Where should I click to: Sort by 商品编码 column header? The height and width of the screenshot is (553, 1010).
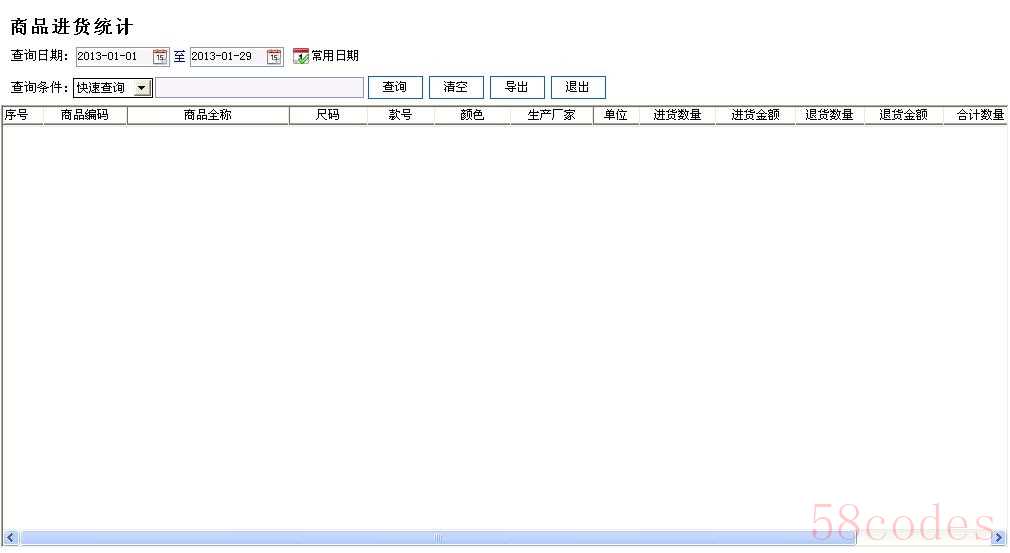[x=85, y=115]
